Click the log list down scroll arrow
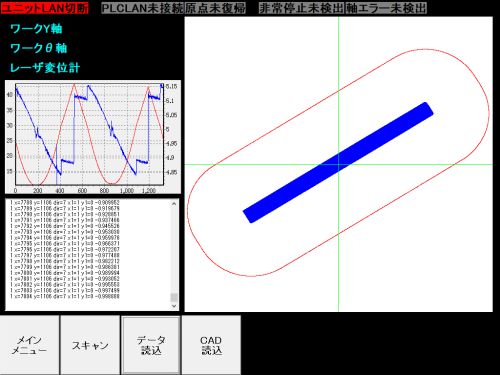The width and height of the screenshot is (500, 375). tap(174, 306)
